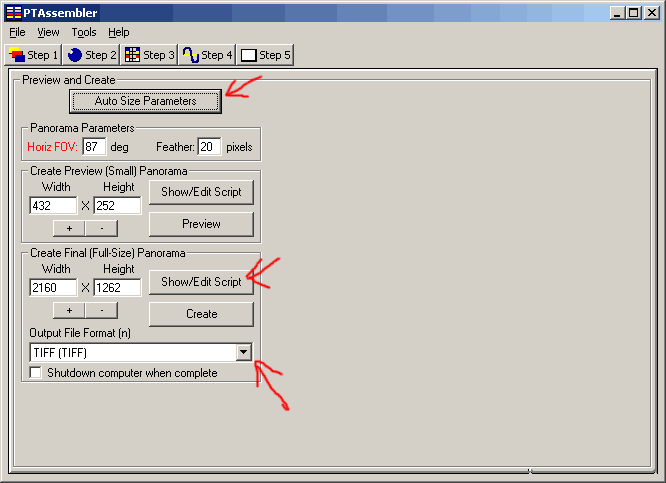Open the File menu
This screenshot has height=483, width=666.
(x=17, y=32)
